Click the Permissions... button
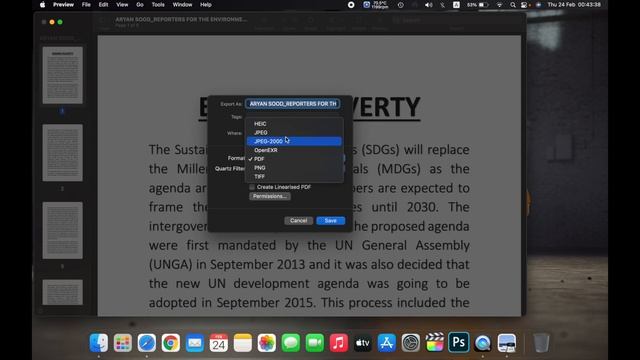This screenshot has width=640, height=360. click(270, 196)
